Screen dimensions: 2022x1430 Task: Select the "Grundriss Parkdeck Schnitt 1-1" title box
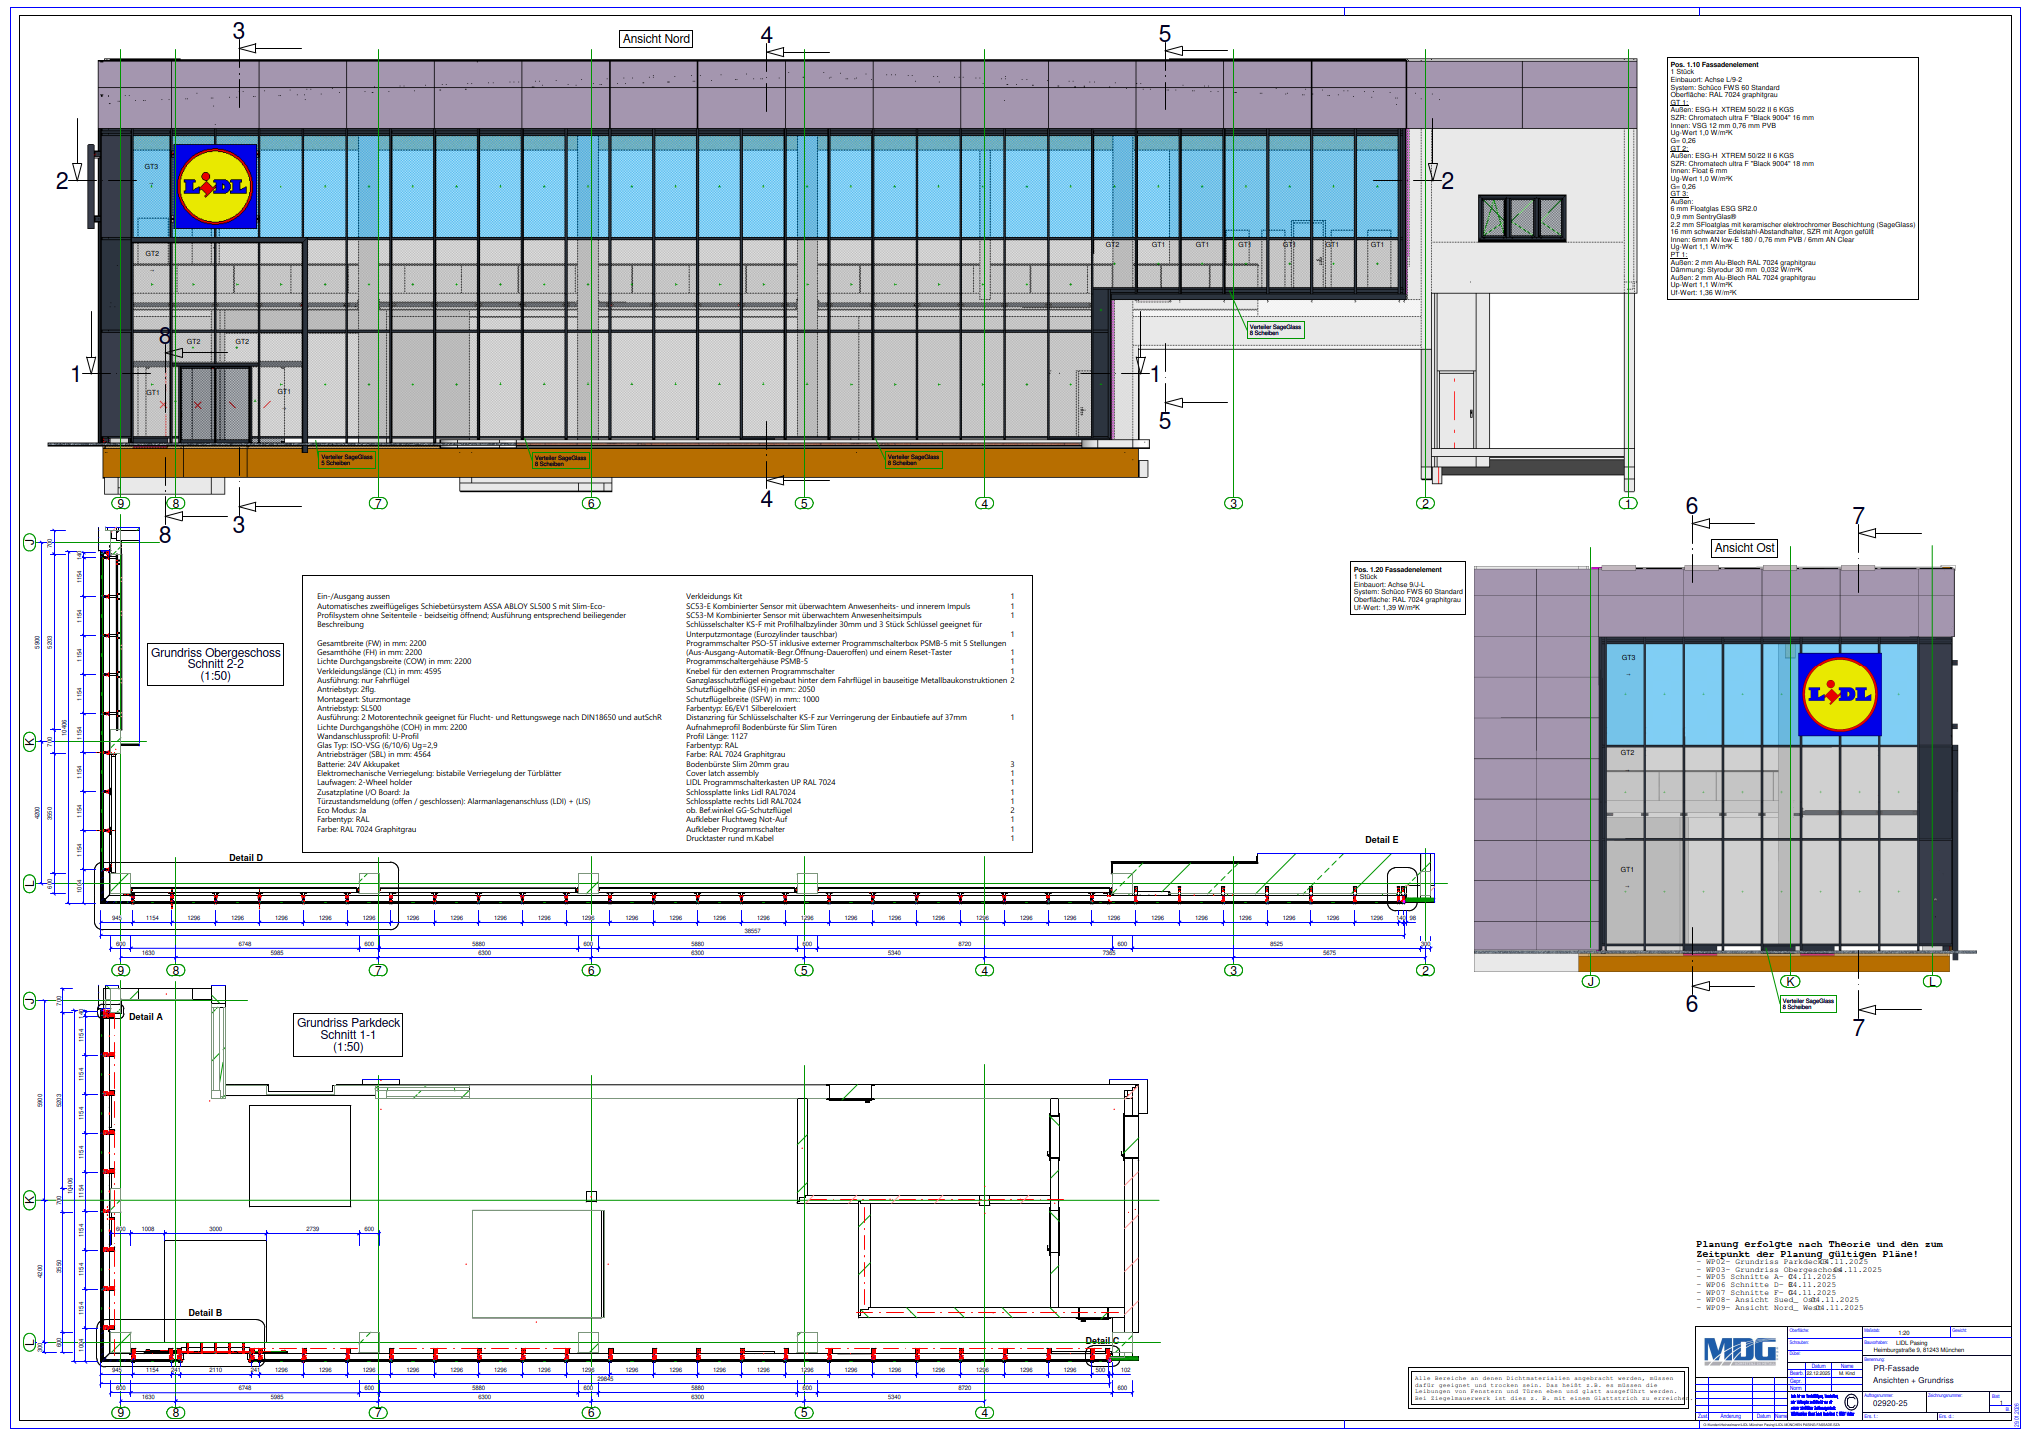click(x=348, y=1035)
